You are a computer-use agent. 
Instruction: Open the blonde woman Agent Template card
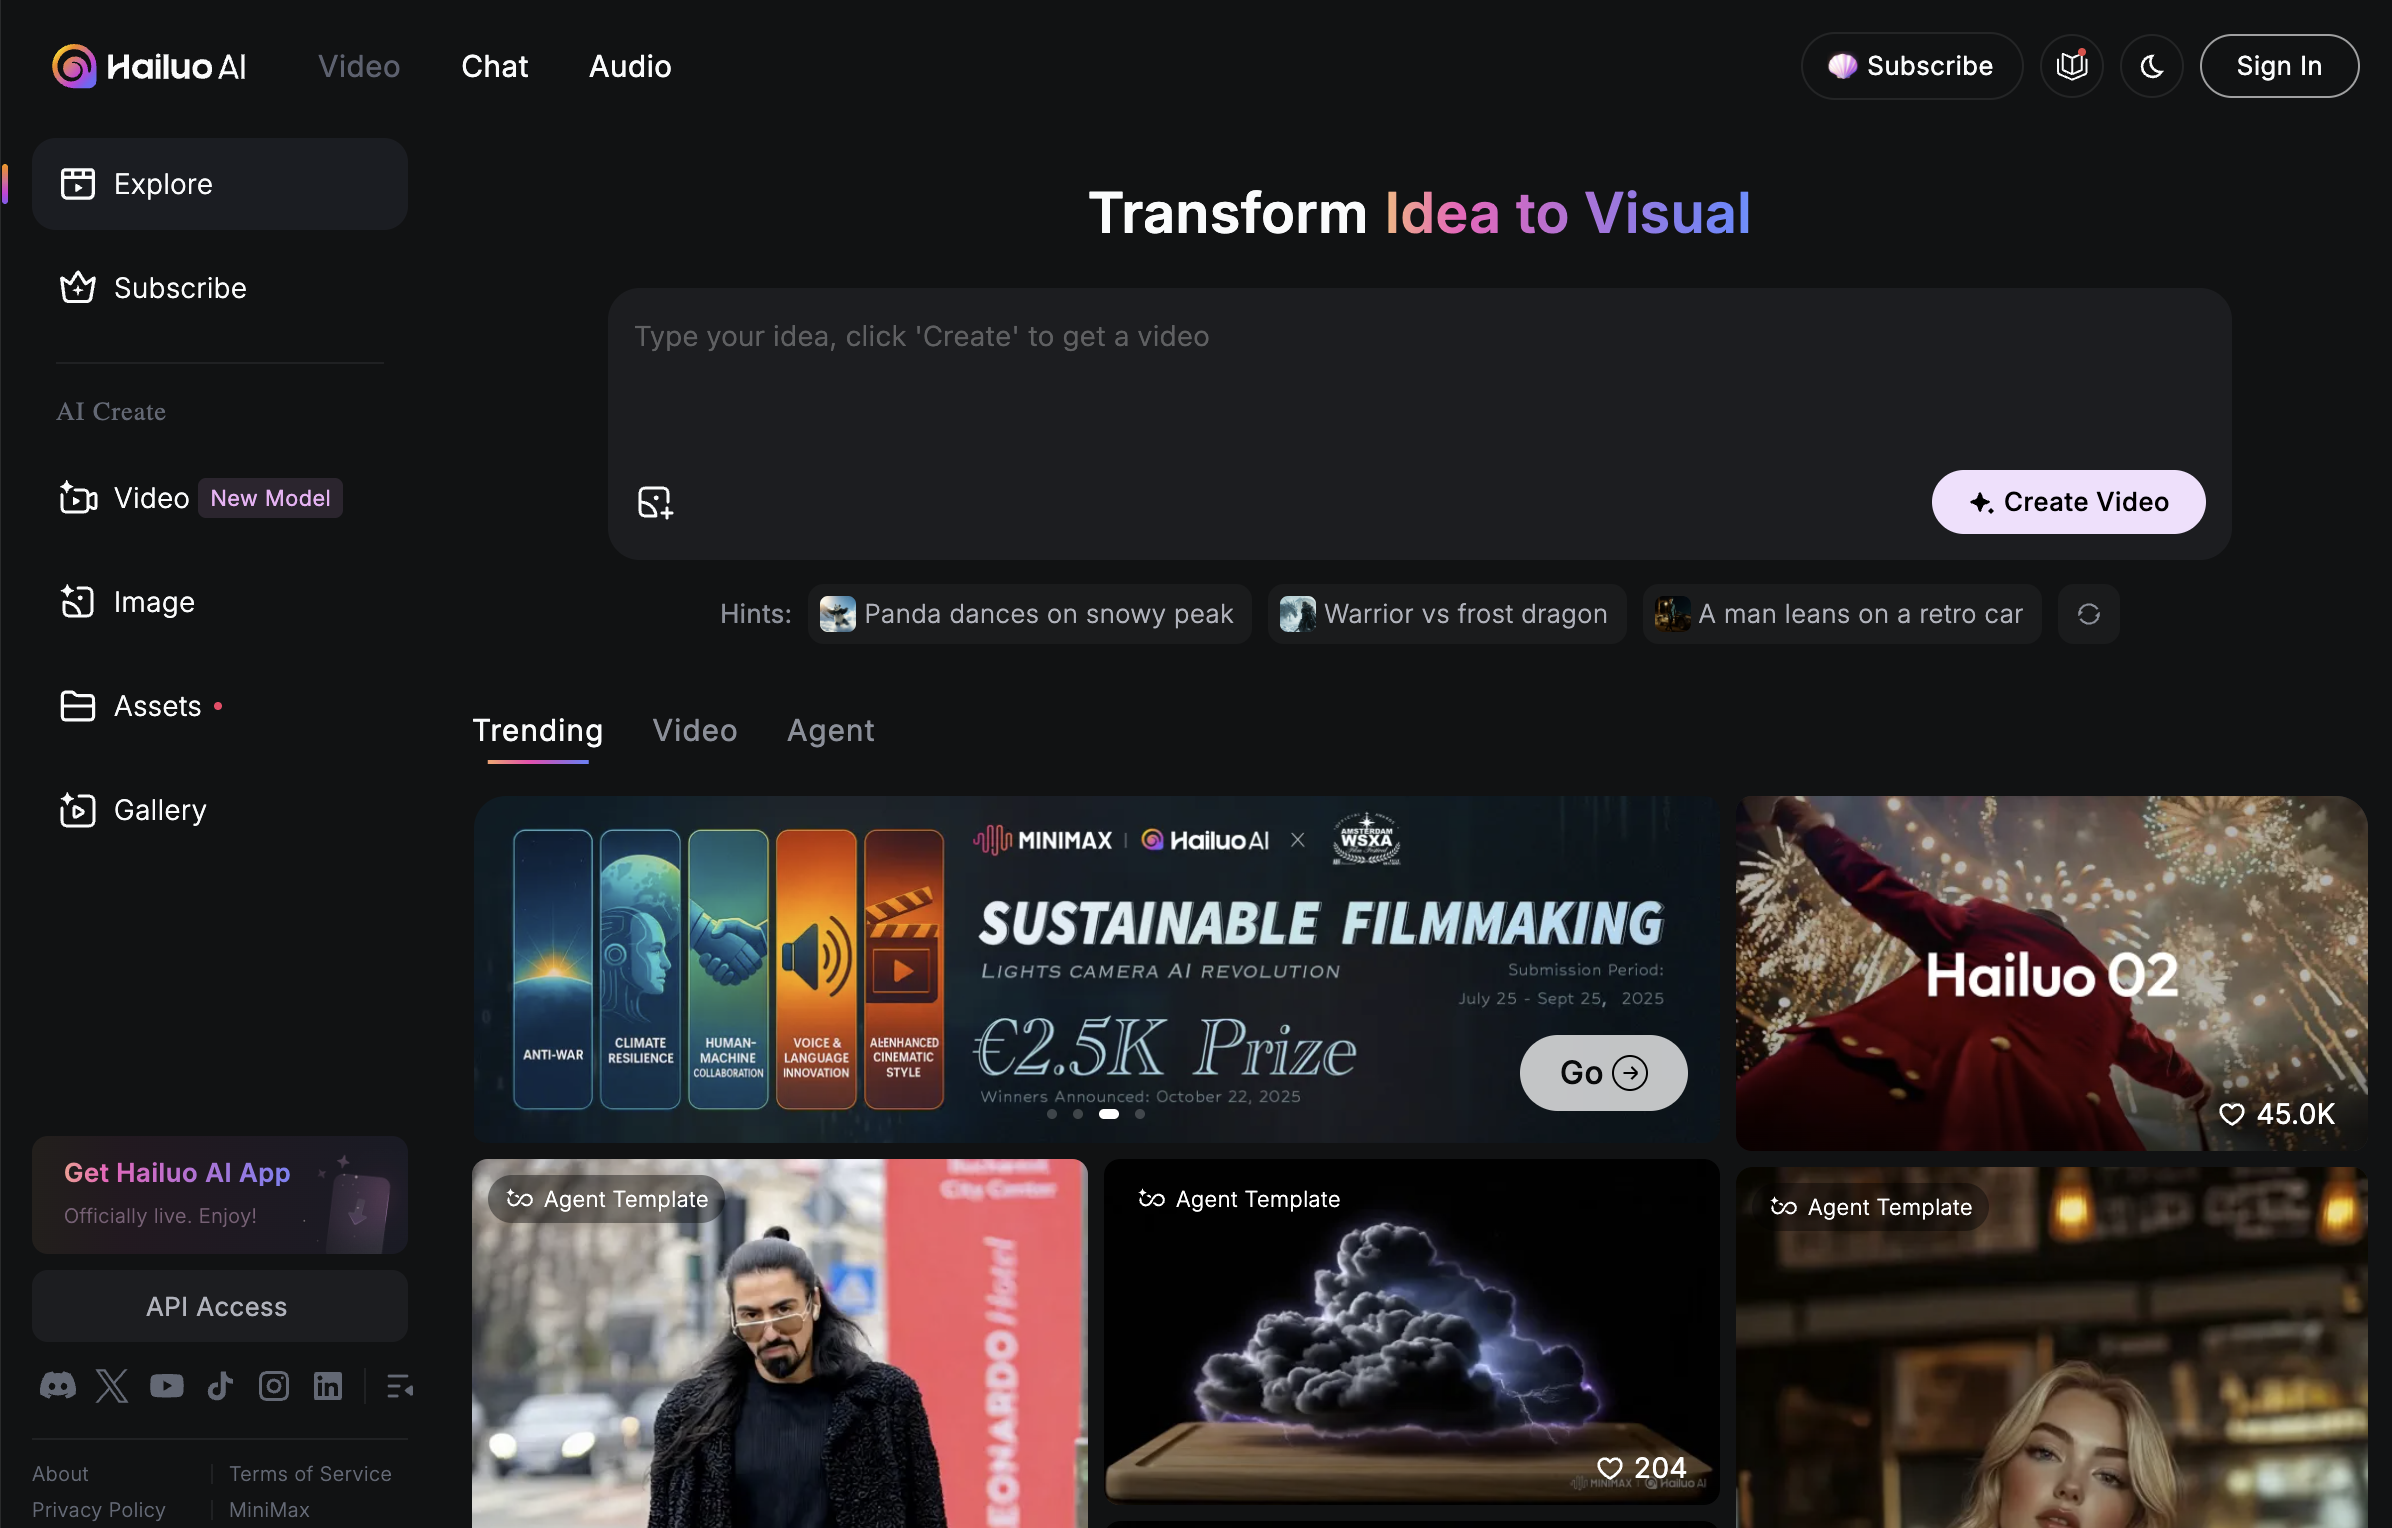click(2051, 1347)
